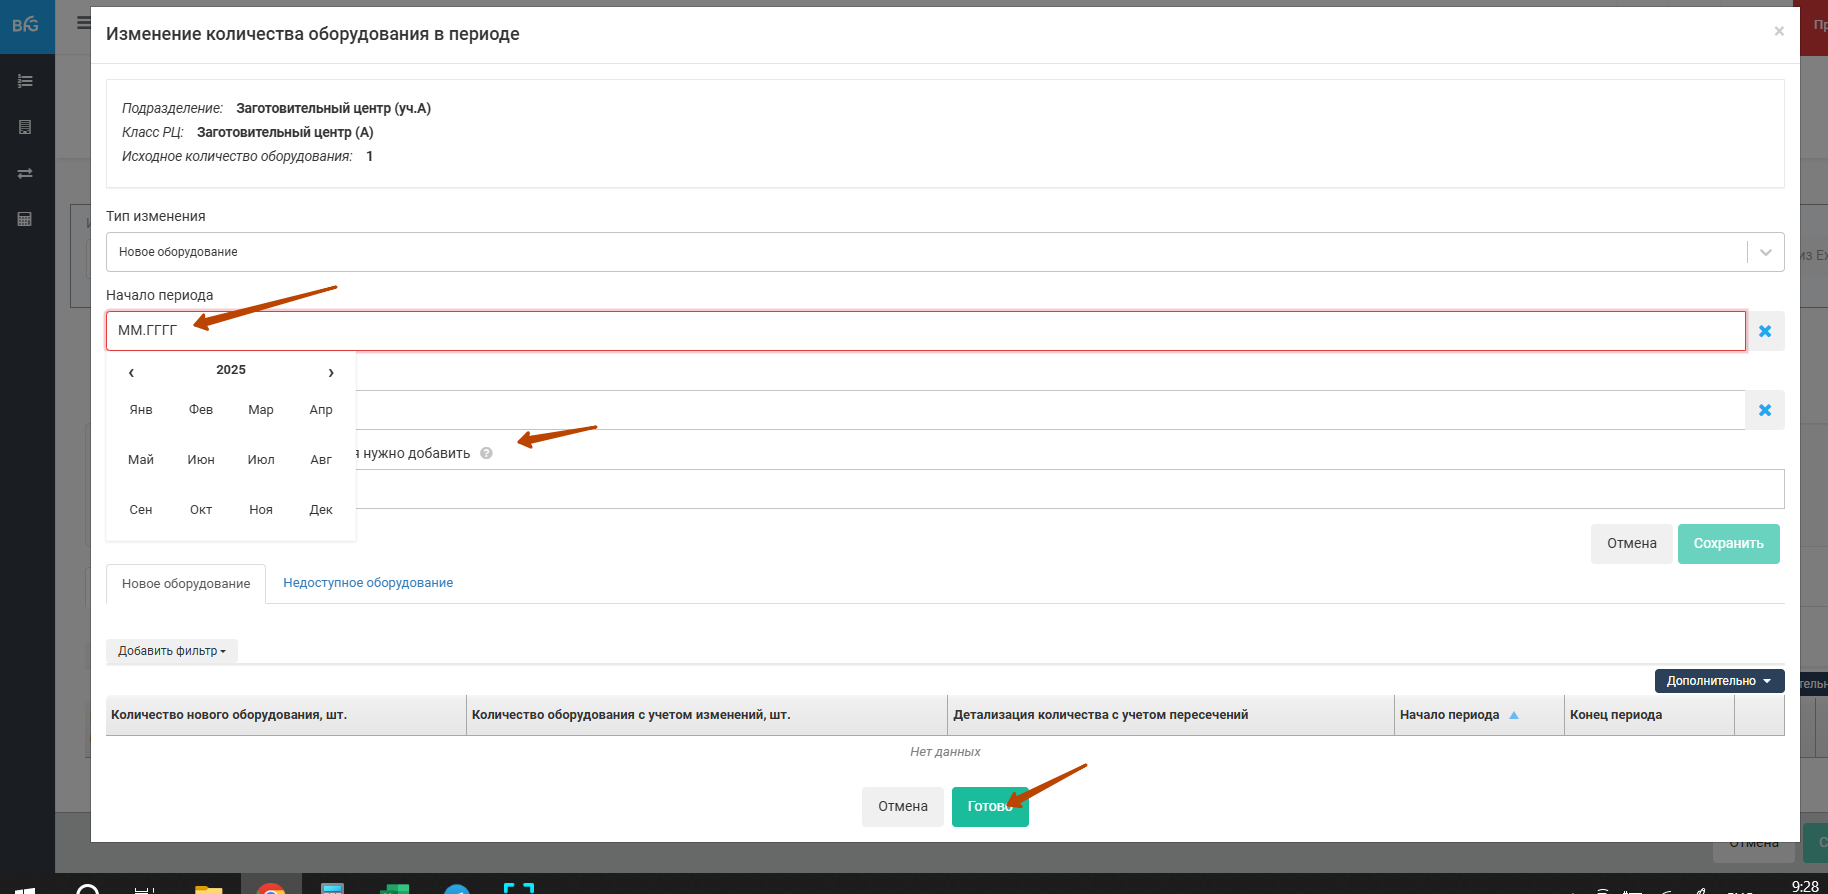Go to previous year in calendar
Image resolution: width=1828 pixels, height=894 pixels.
(x=131, y=372)
